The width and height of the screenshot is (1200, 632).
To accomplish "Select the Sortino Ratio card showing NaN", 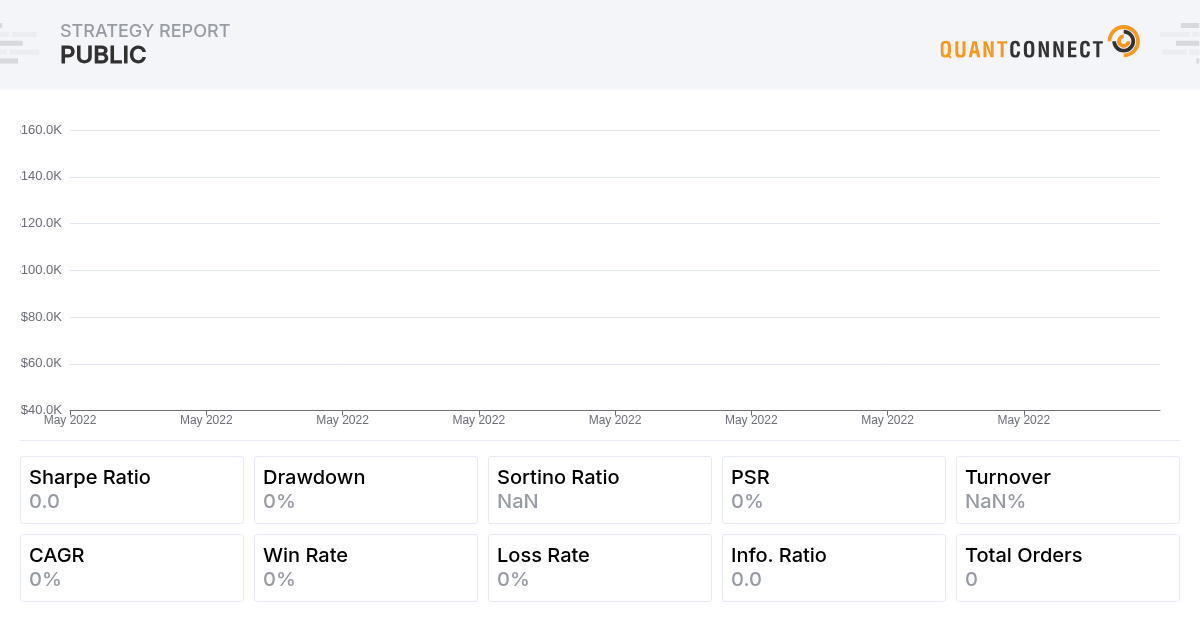I will point(599,489).
